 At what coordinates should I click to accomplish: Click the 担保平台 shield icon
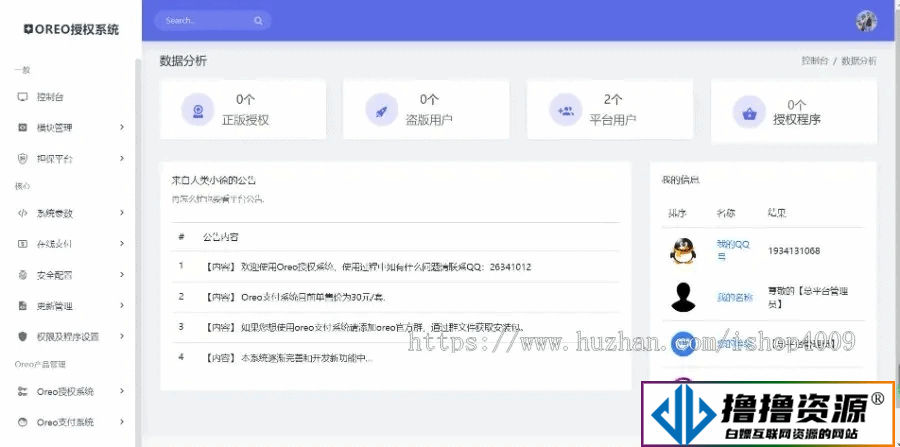22,158
